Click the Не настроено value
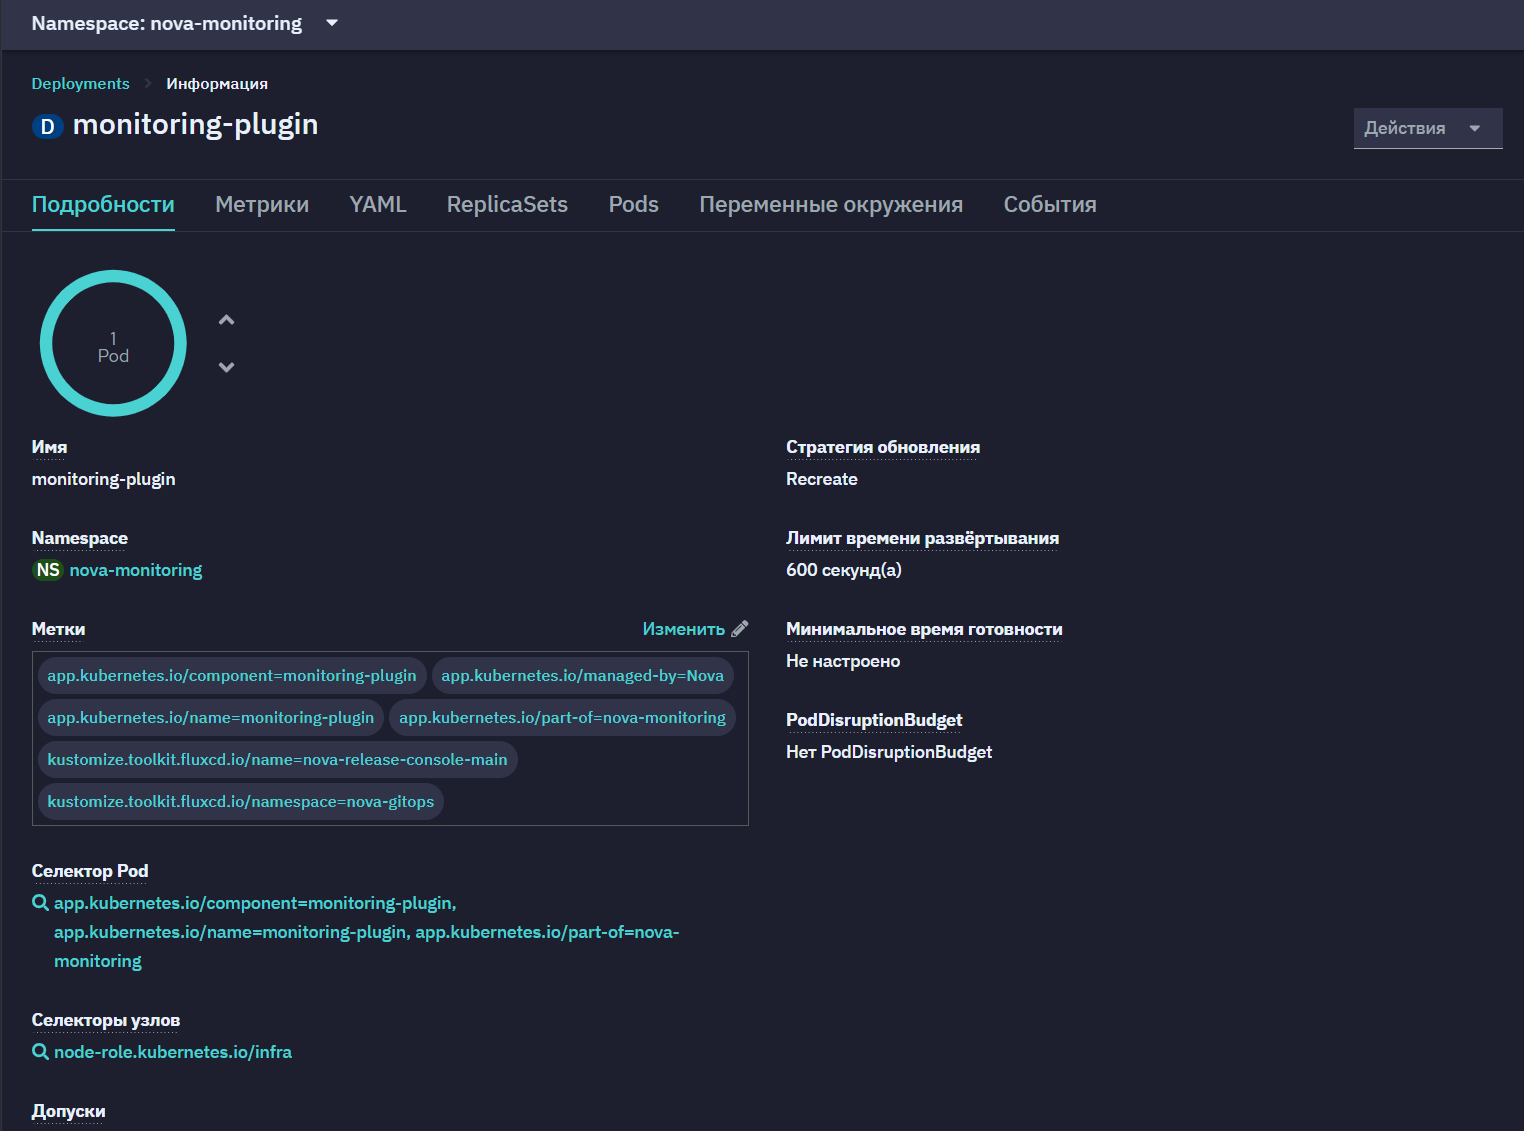The height and width of the screenshot is (1131, 1524). click(x=843, y=661)
